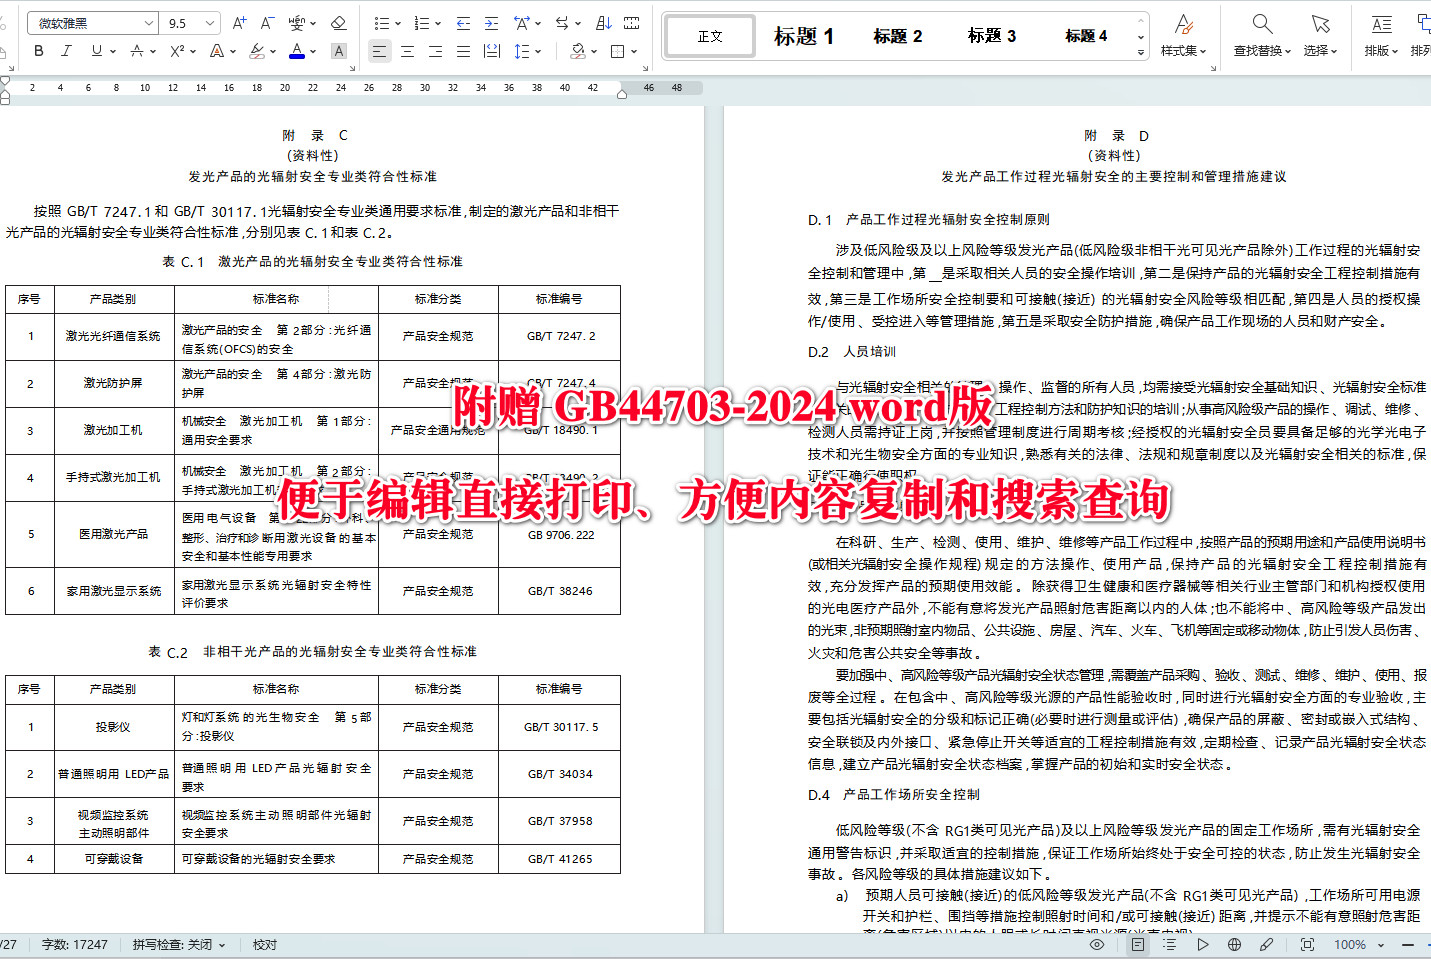Click the Select arrow tool
The width and height of the screenshot is (1431, 959).
click(1320, 23)
